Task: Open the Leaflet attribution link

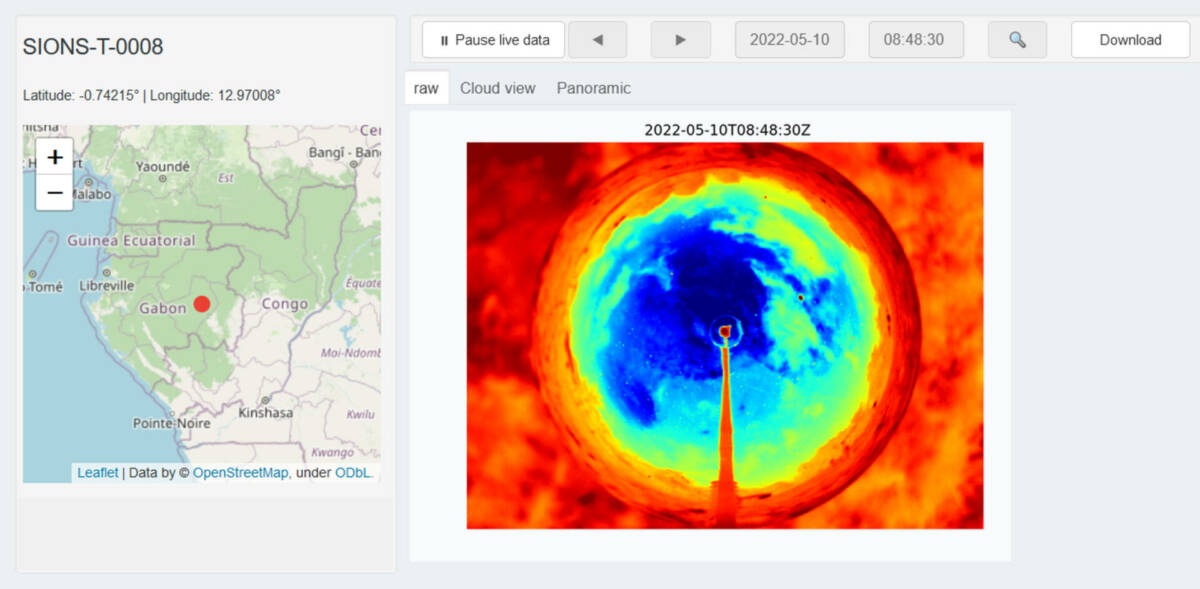Action: (x=97, y=472)
